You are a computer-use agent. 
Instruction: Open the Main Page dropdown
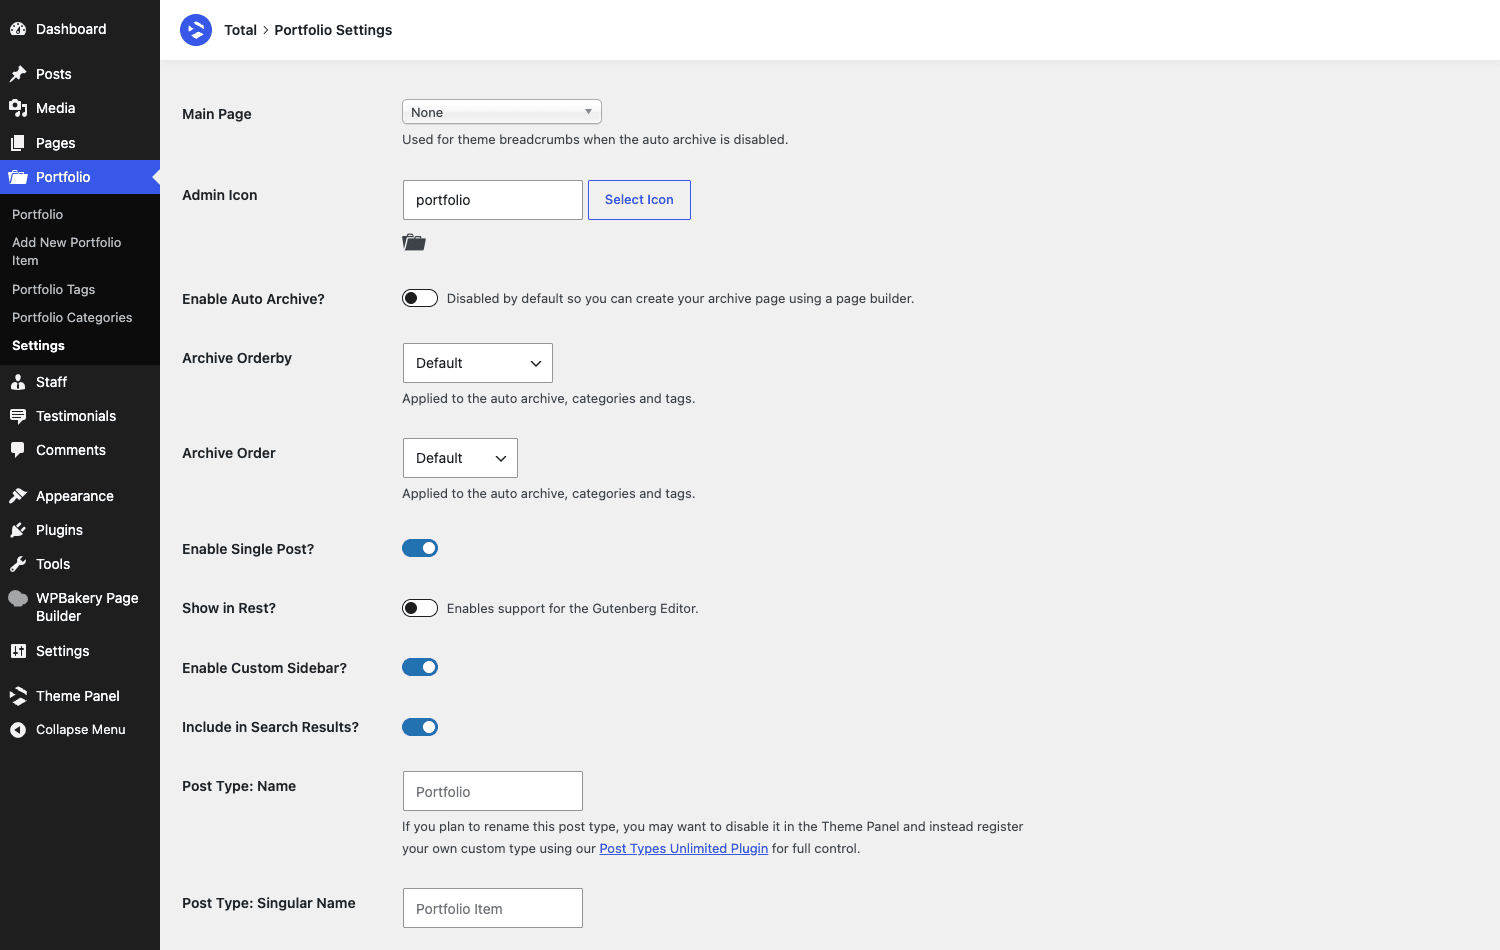[502, 112]
